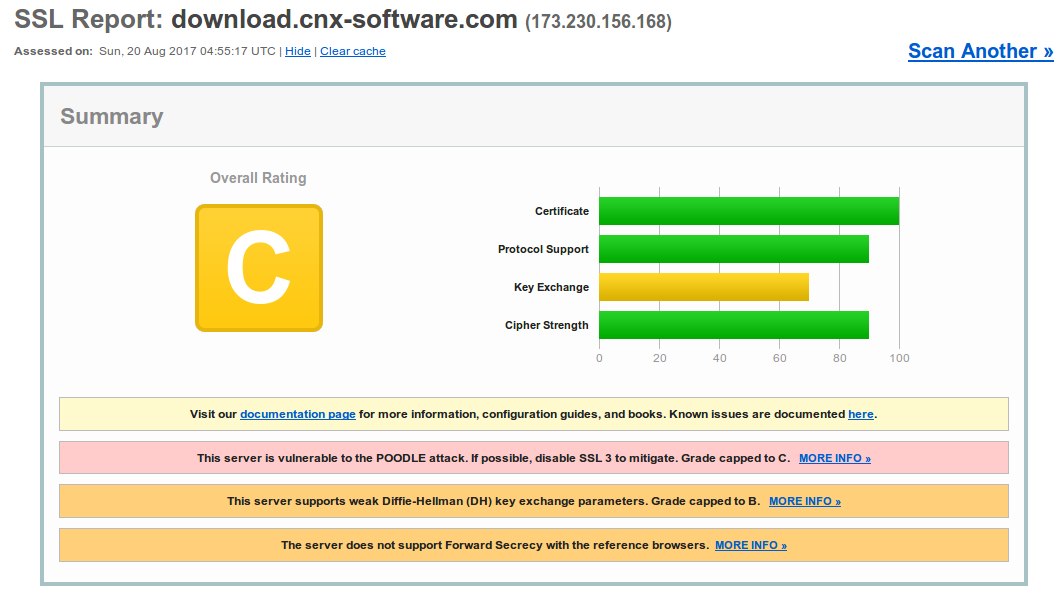Click the download.cnx-software.com domain title

click(344, 20)
